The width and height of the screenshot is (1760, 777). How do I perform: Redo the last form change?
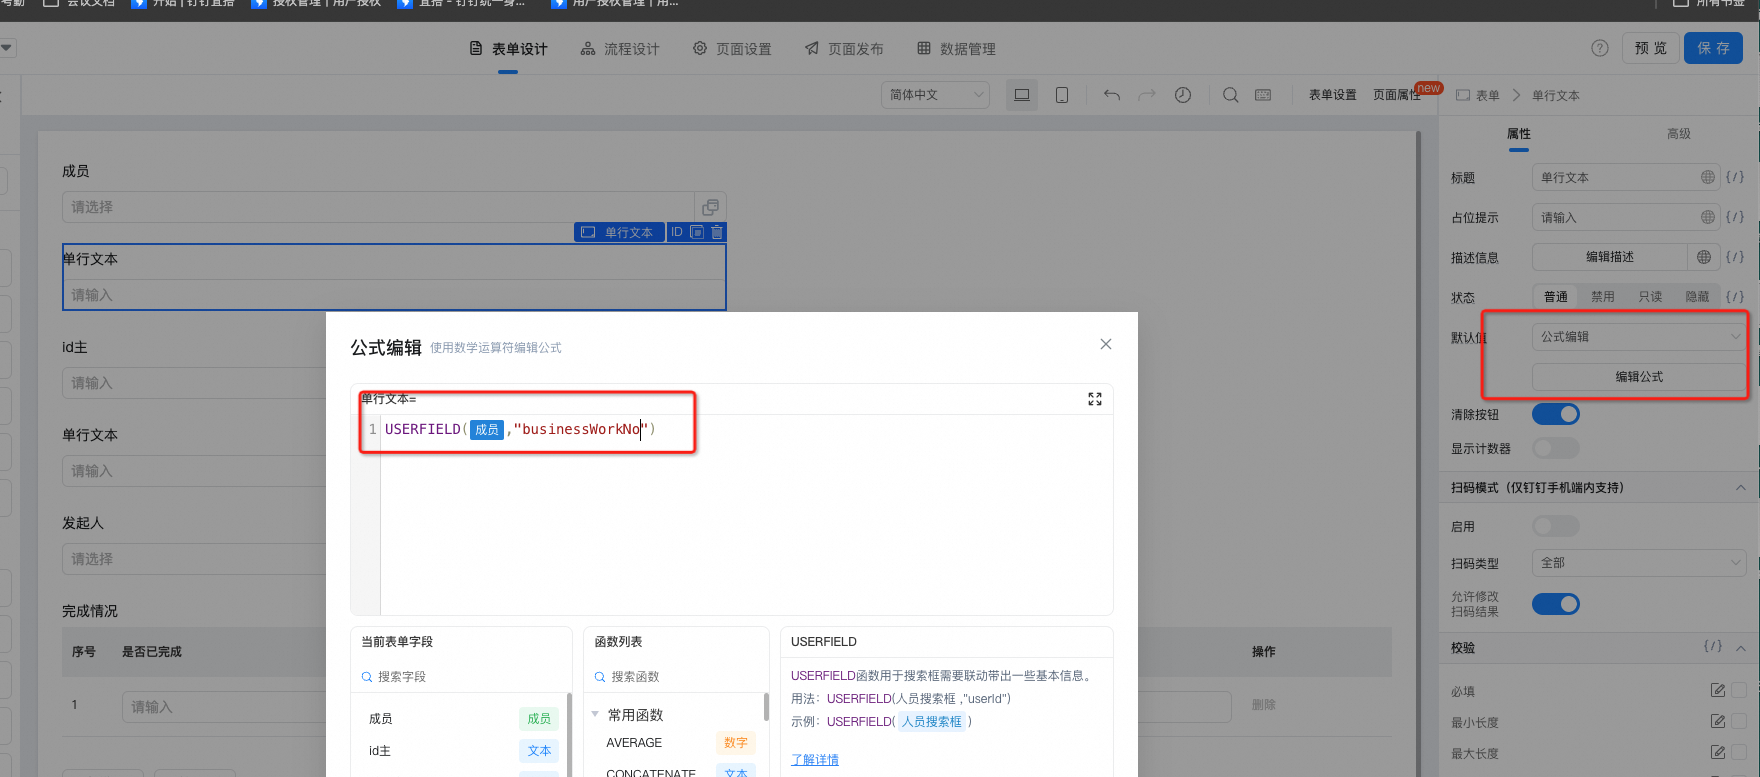click(1147, 95)
